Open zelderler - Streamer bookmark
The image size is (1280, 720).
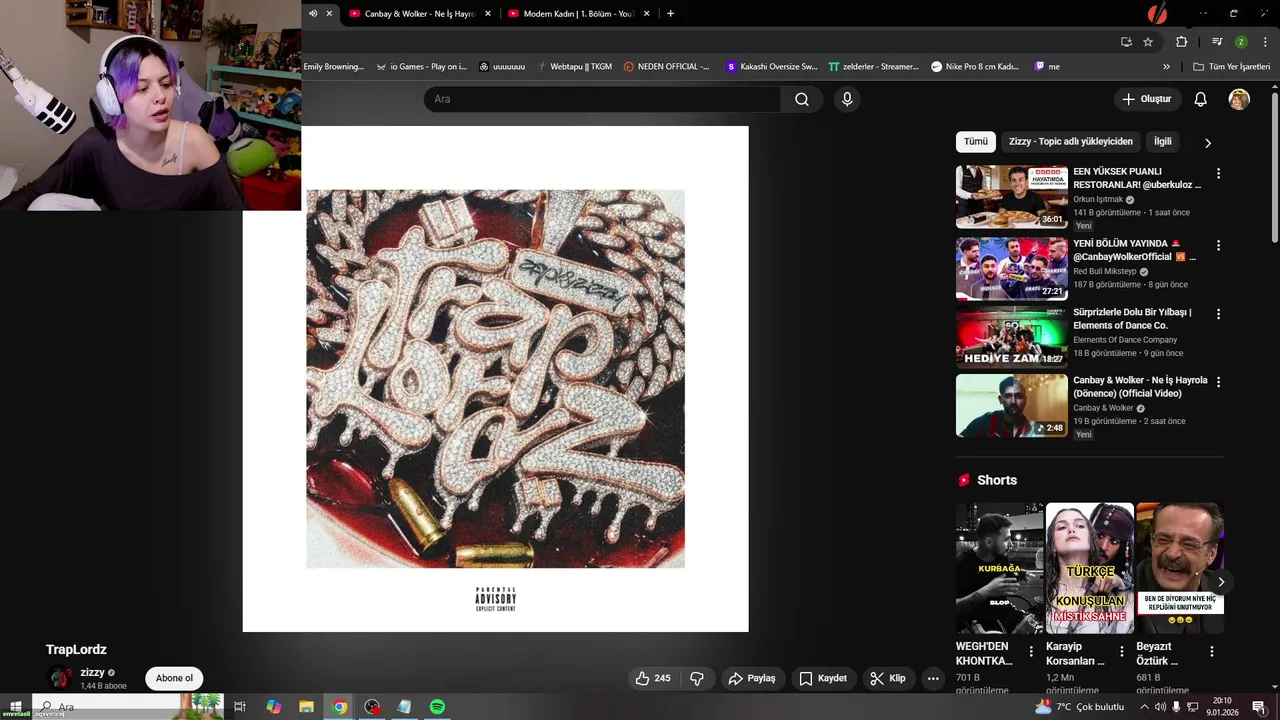pyautogui.click(x=873, y=67)
